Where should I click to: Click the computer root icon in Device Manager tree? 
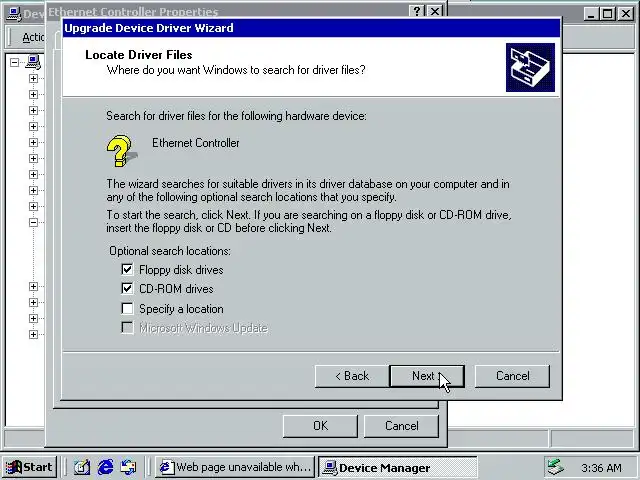pos(33,62)
